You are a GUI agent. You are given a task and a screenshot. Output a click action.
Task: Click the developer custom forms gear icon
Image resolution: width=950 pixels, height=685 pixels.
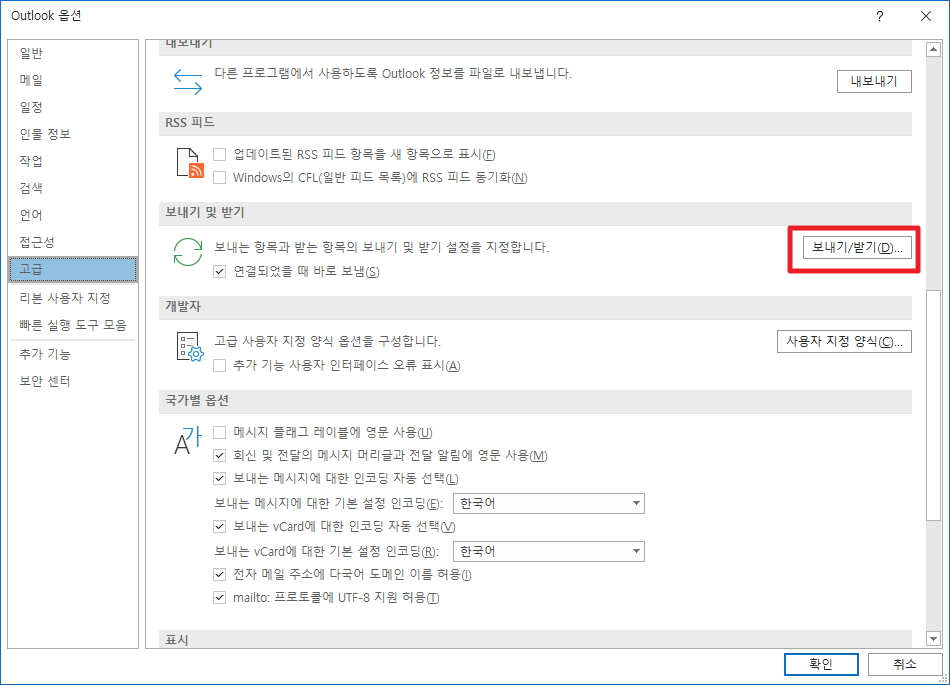pos(190,346)
